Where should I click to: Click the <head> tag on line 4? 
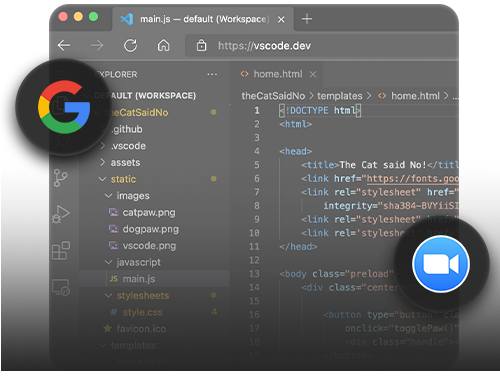click(296, 151)
